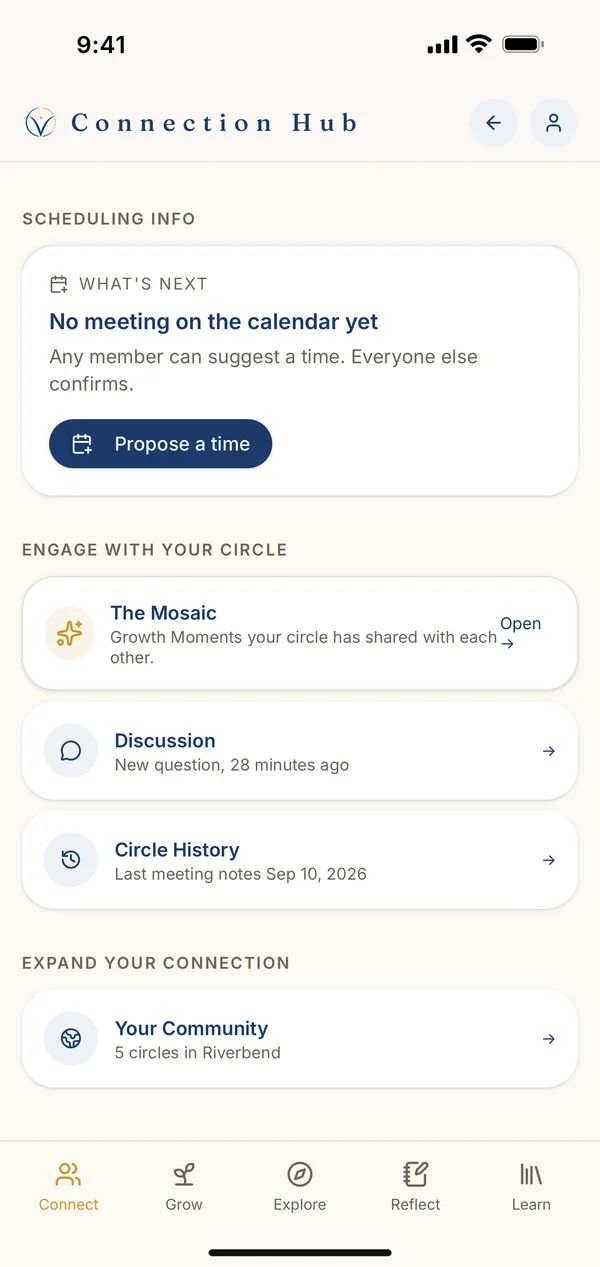
Task: Tap the Circle History title text
Action: (177, 850)
